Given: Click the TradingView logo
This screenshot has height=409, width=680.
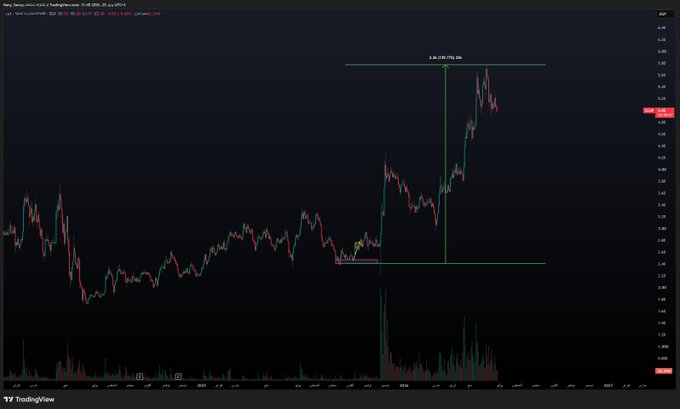Looking at the screenshot, I should [x=29, y=399].
